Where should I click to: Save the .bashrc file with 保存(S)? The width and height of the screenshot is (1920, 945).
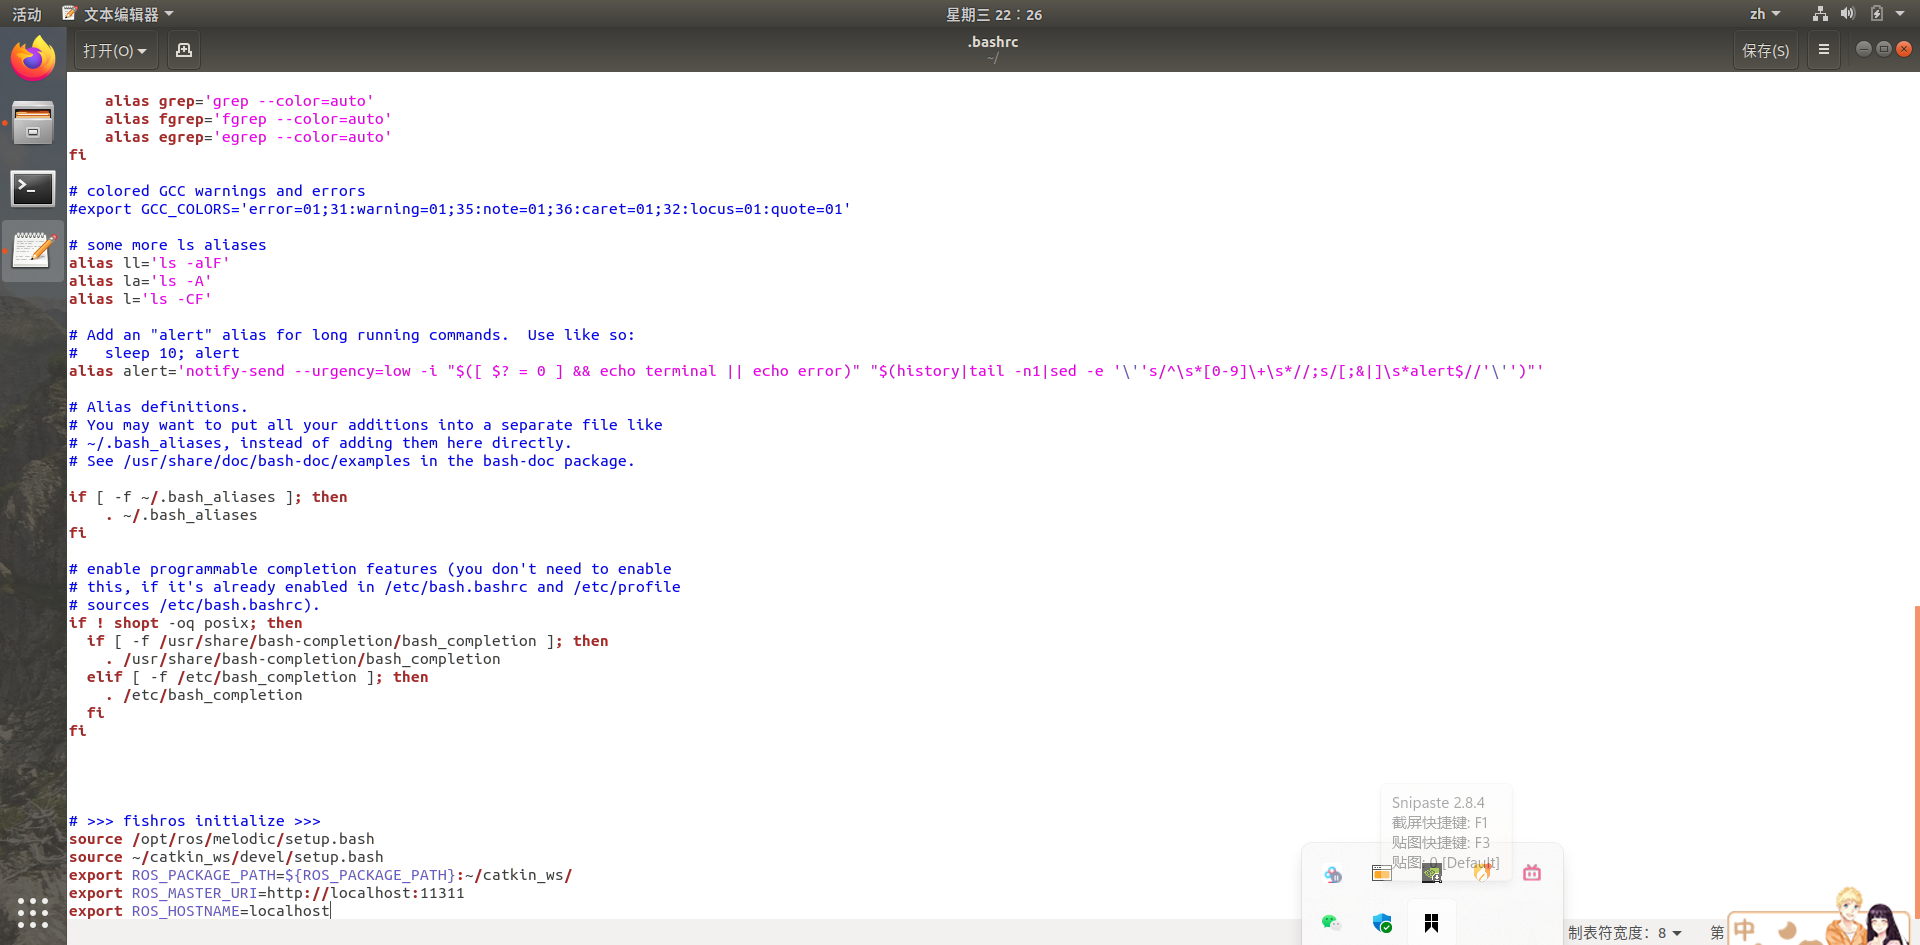[1765, 49]
